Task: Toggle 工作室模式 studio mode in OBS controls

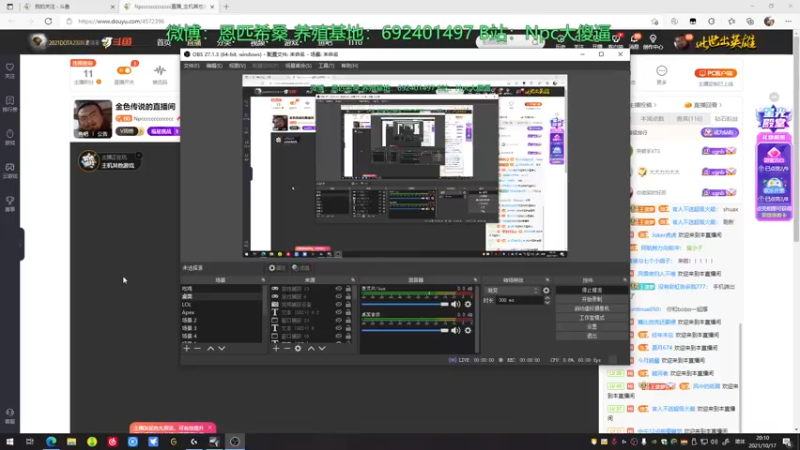Action: tap(592, 317)
